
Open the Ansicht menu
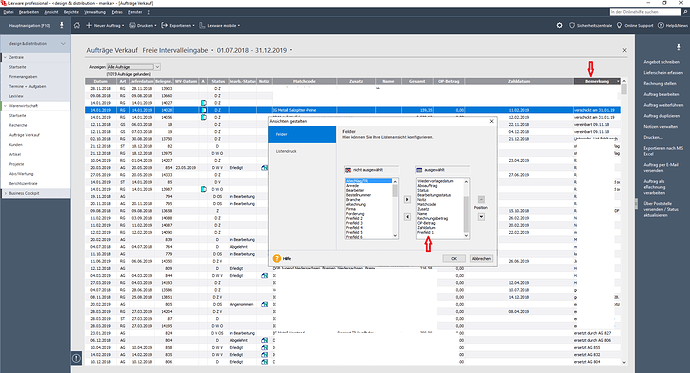click(x=51, y=12)
